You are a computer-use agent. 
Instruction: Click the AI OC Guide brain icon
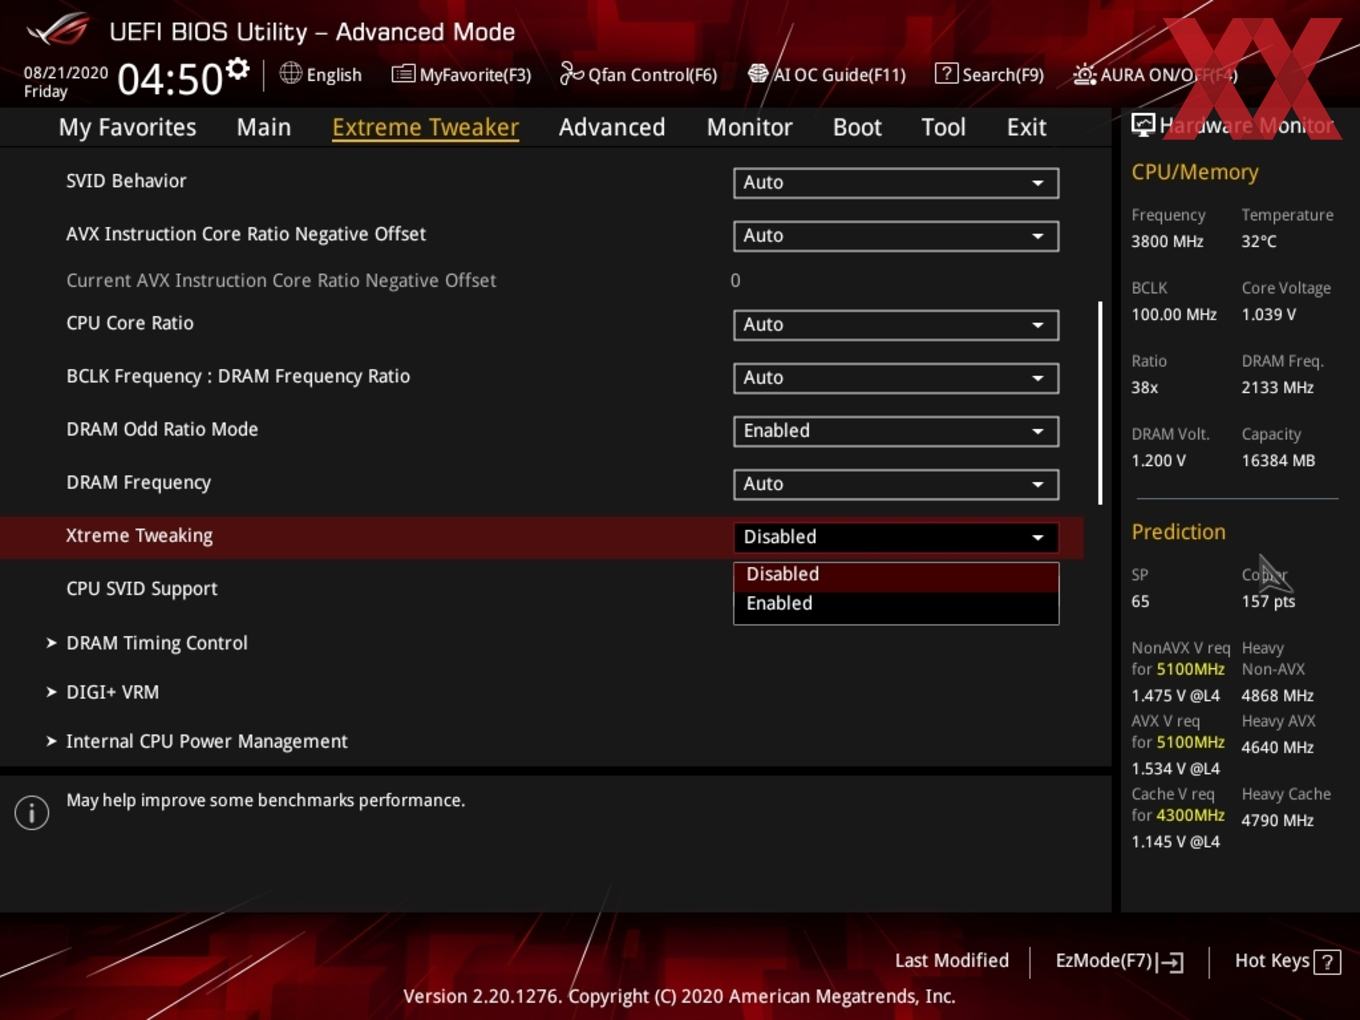coord(758,74)
